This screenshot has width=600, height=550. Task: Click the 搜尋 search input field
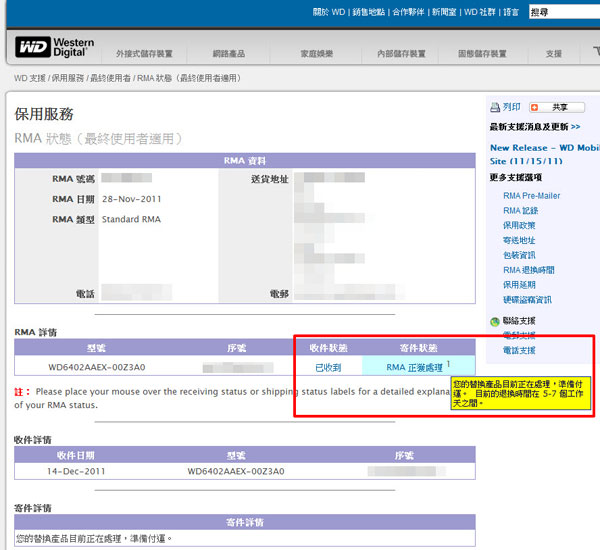pyautogui.click(x=564, y=12)
